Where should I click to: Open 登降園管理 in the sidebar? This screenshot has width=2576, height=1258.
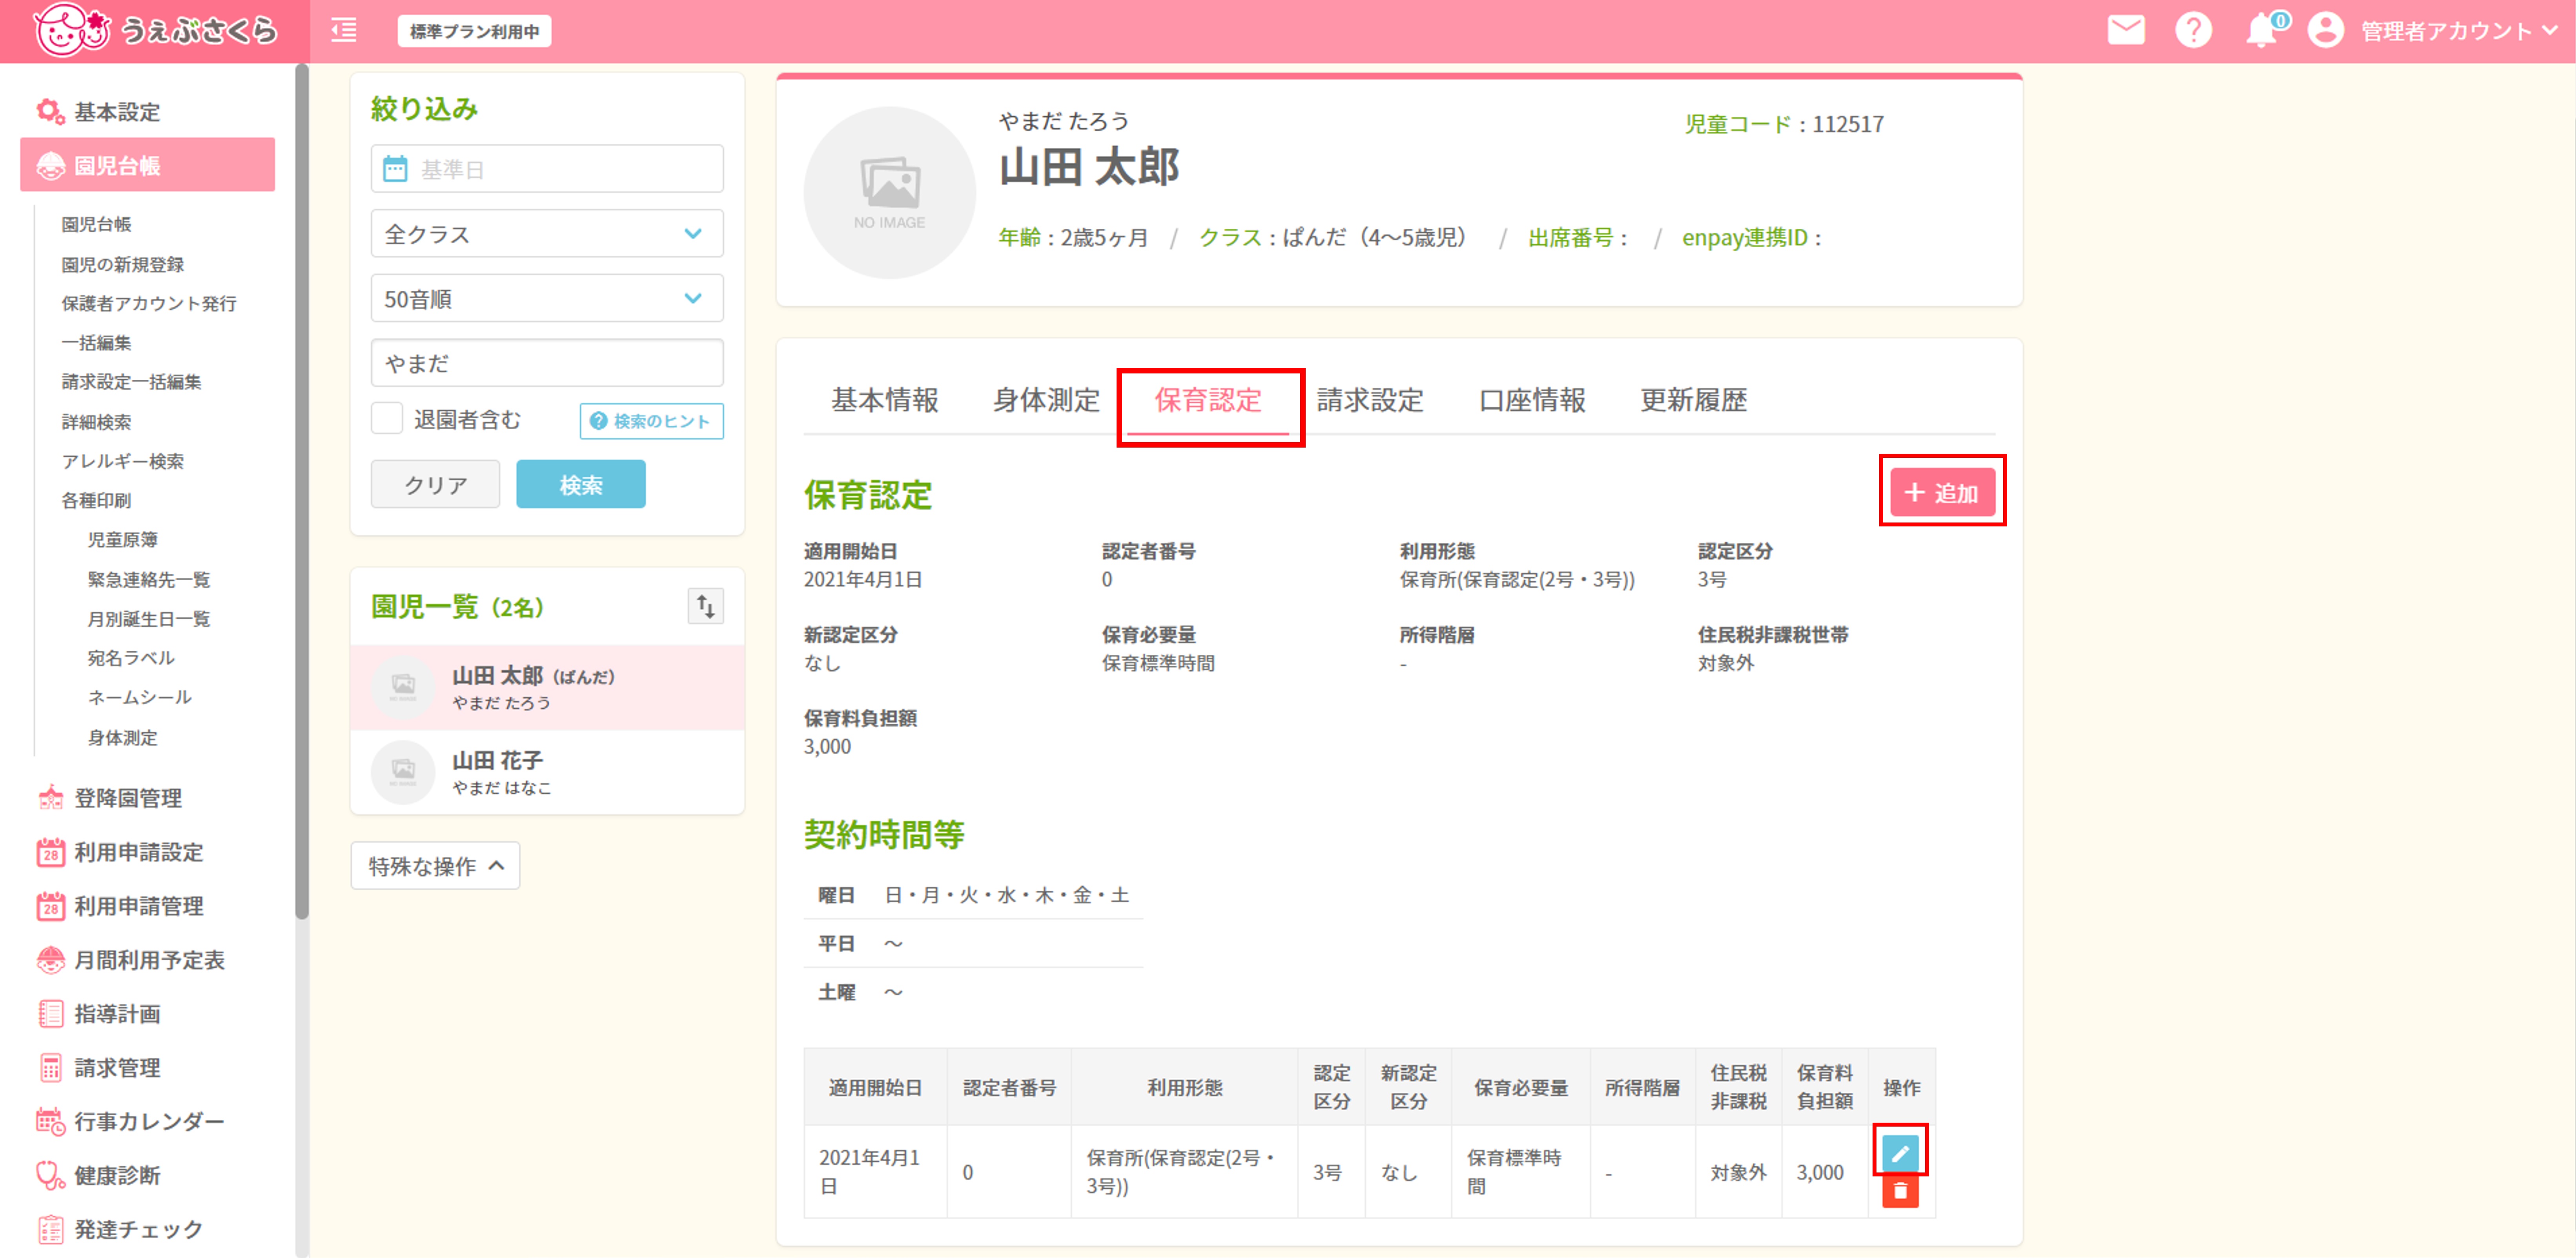click(x=109, y=798)
